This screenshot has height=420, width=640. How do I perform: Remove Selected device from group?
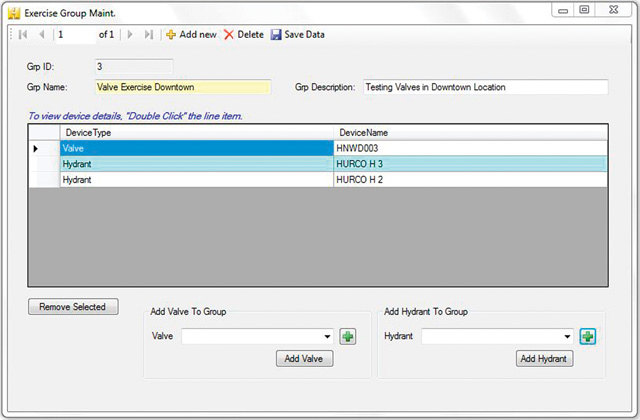pos(73,307)
